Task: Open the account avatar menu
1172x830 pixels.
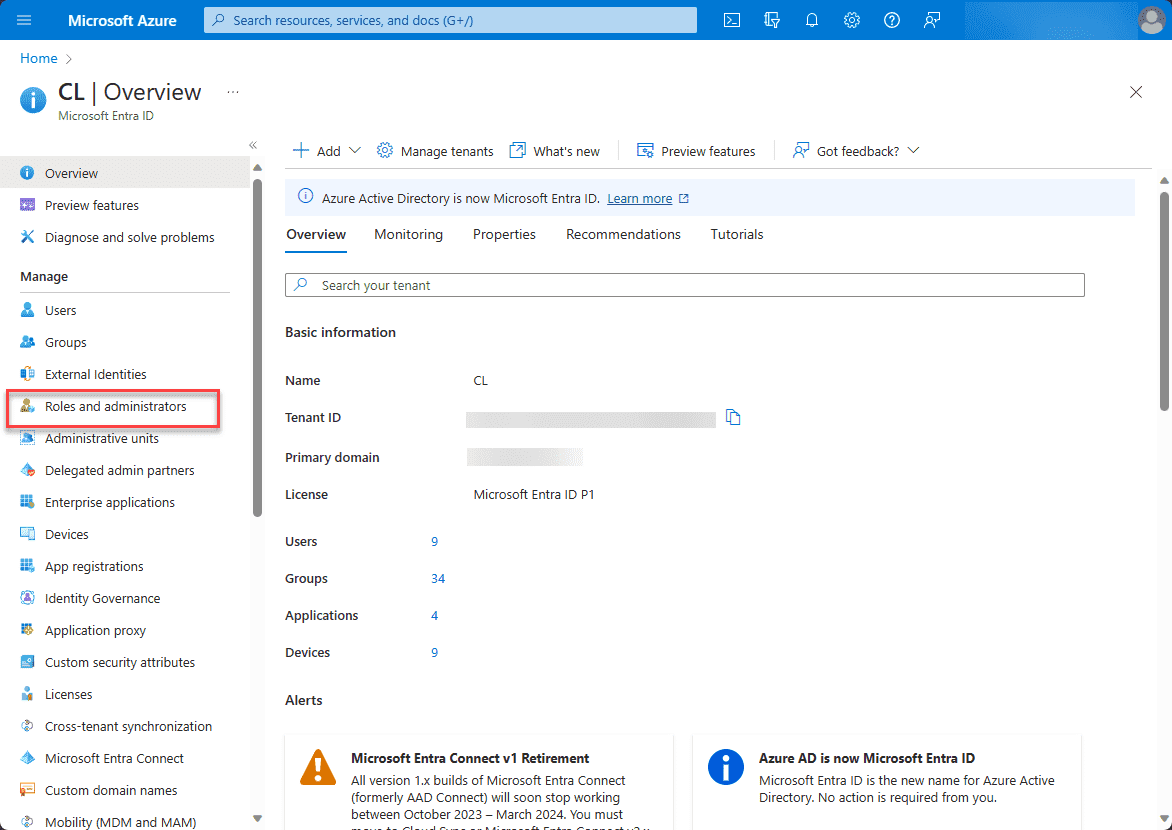Action: (x=1151, y=20)
